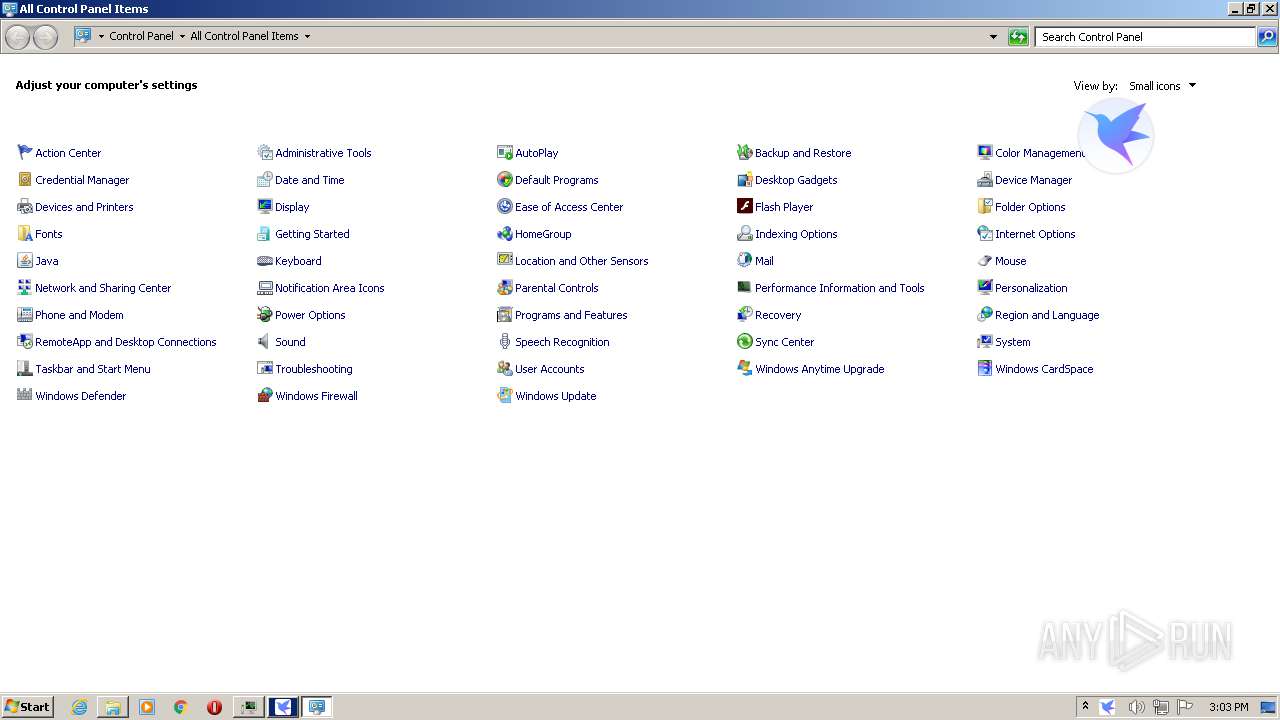Expand the Control Panel breadcrumb arrow

(182, 36)
